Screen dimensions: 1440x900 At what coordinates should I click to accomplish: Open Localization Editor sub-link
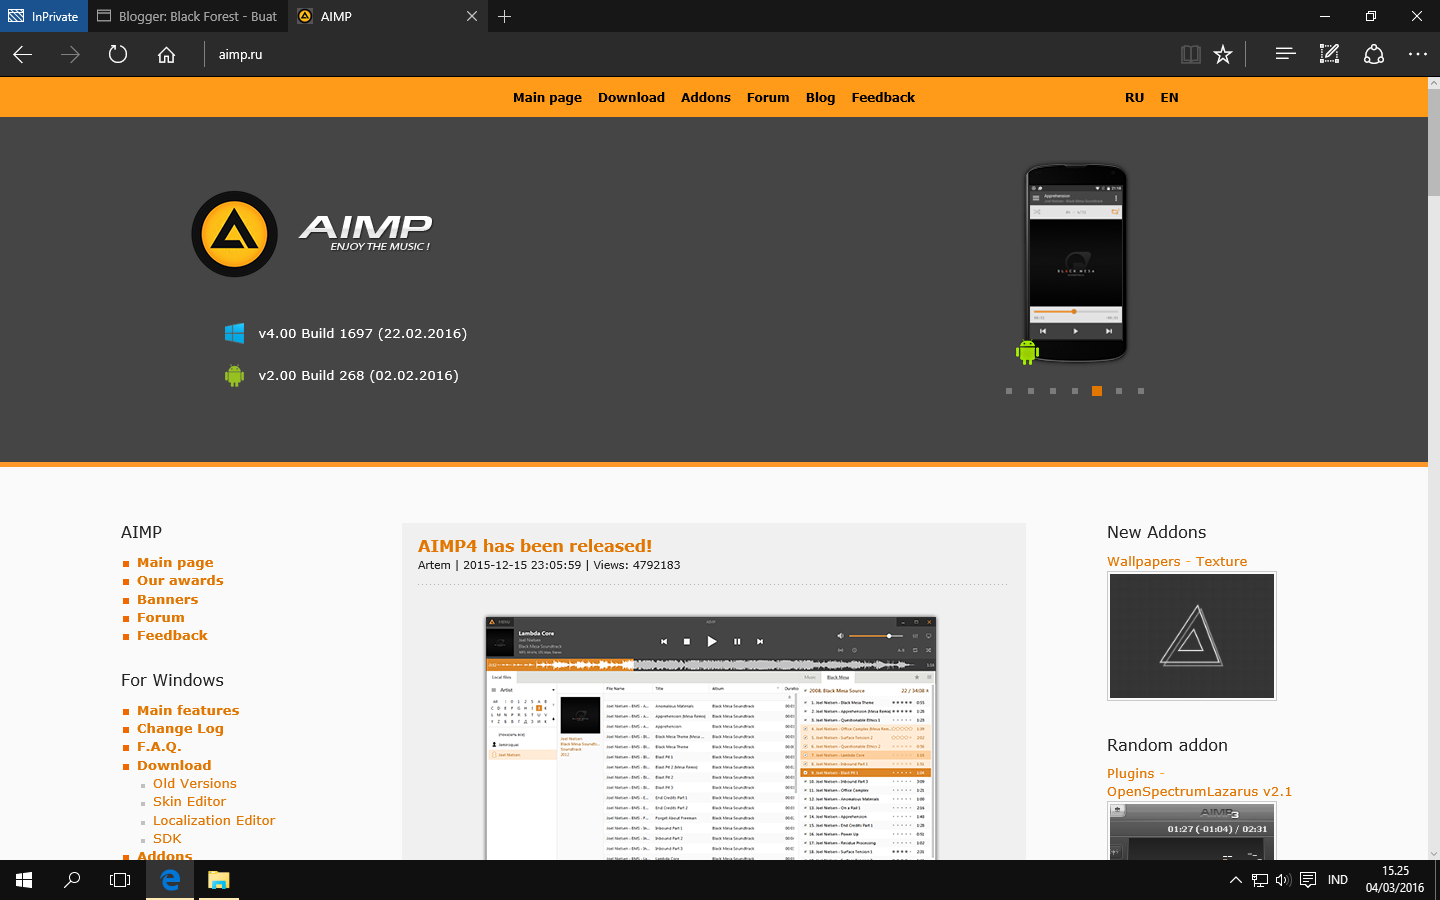coord(214,820)
